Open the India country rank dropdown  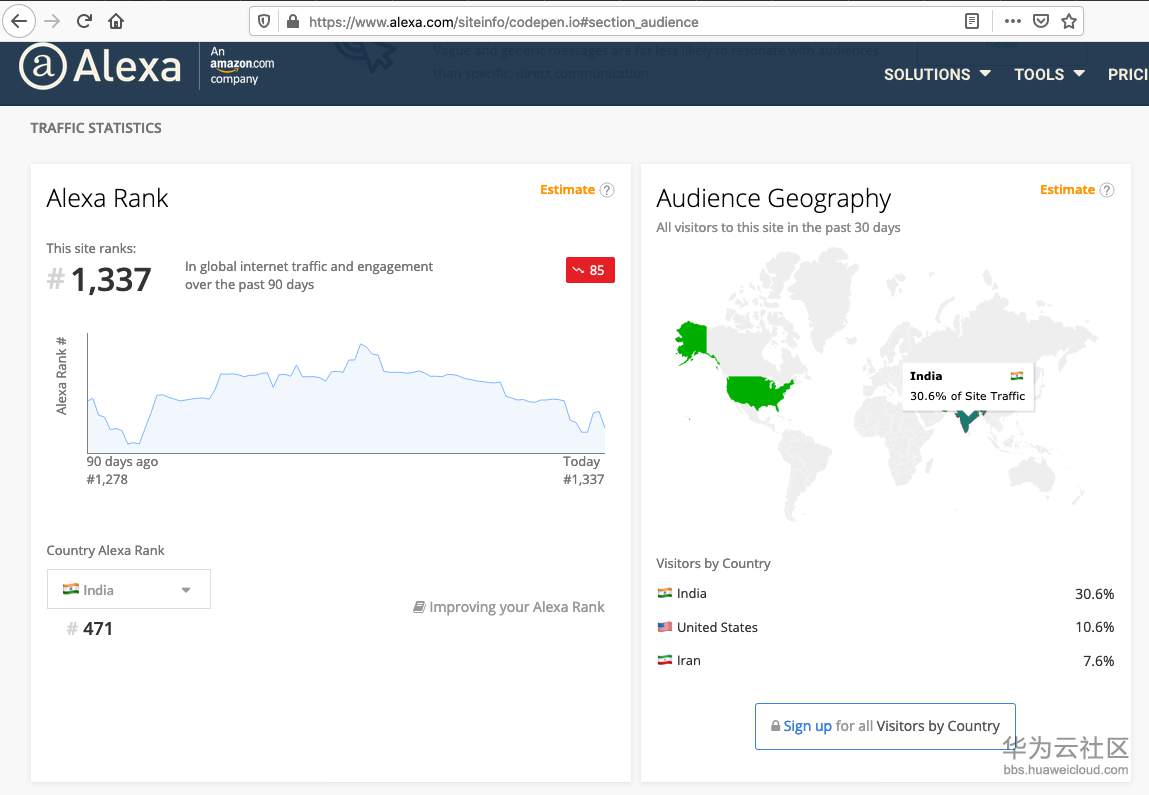point(129,589)
